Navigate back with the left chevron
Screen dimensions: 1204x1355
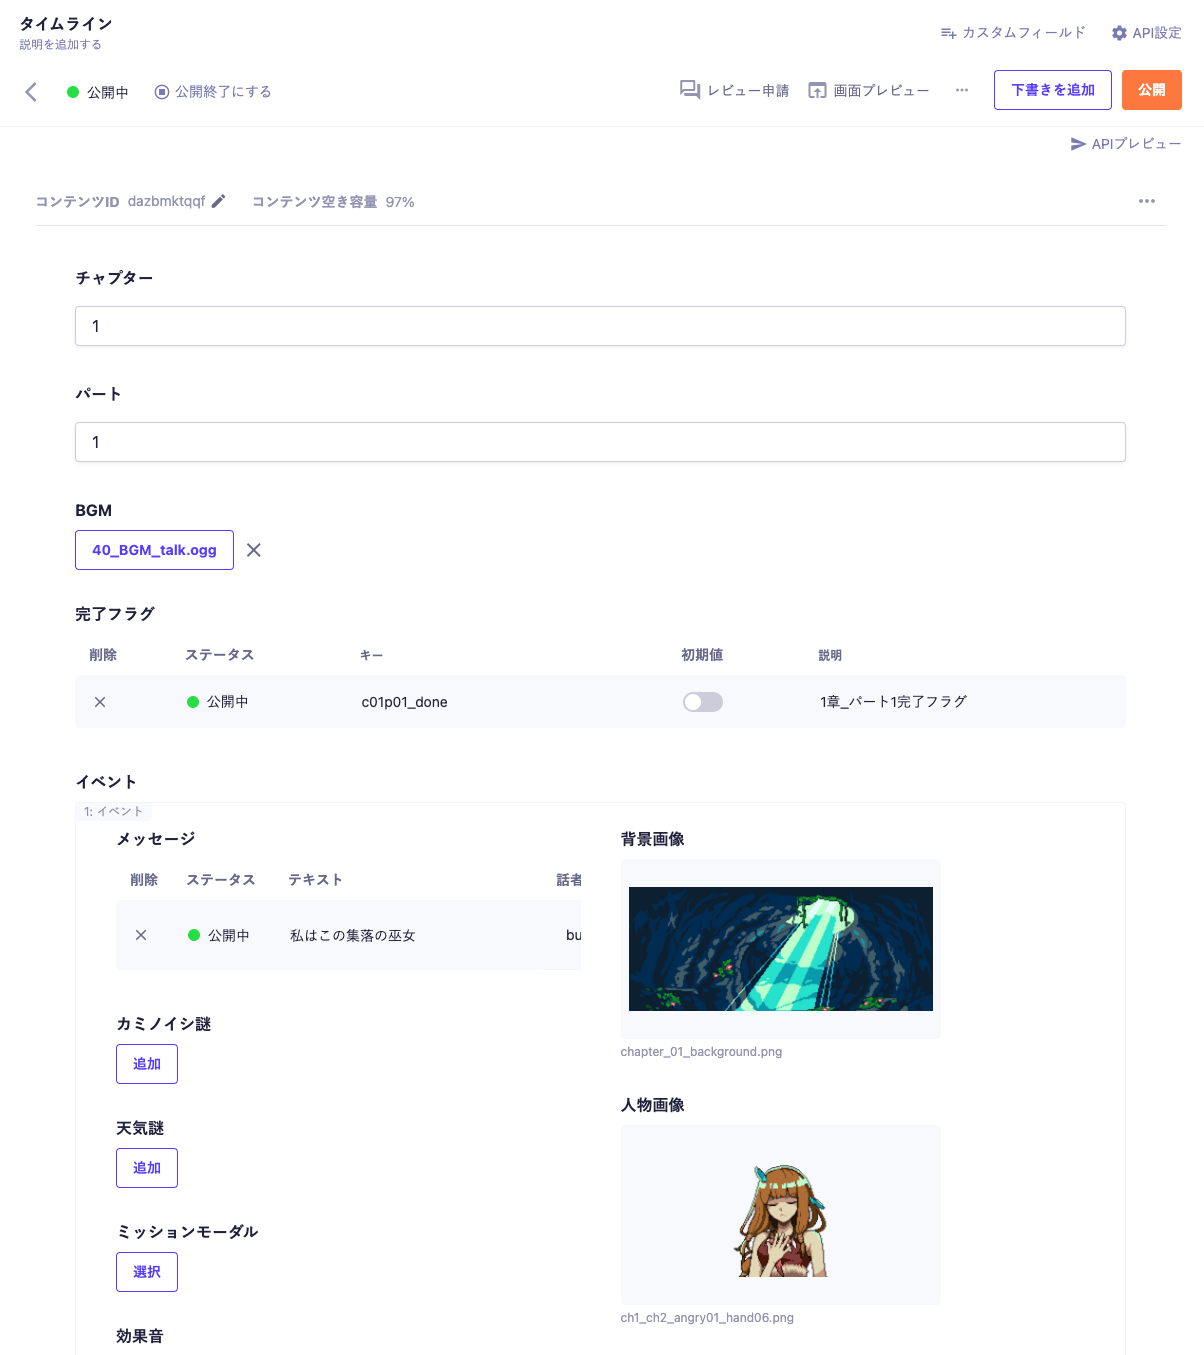pos(31,91)
